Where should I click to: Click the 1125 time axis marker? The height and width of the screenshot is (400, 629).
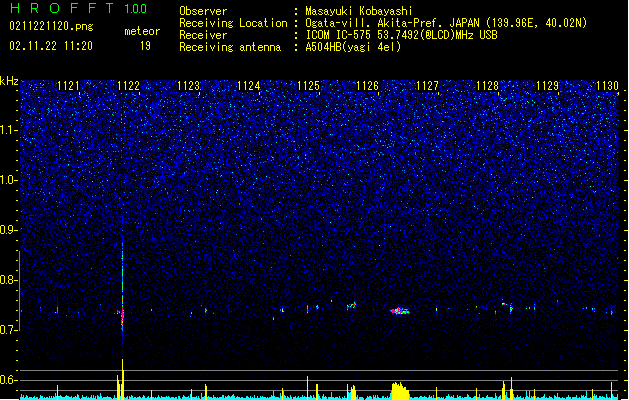coord(308,85)
